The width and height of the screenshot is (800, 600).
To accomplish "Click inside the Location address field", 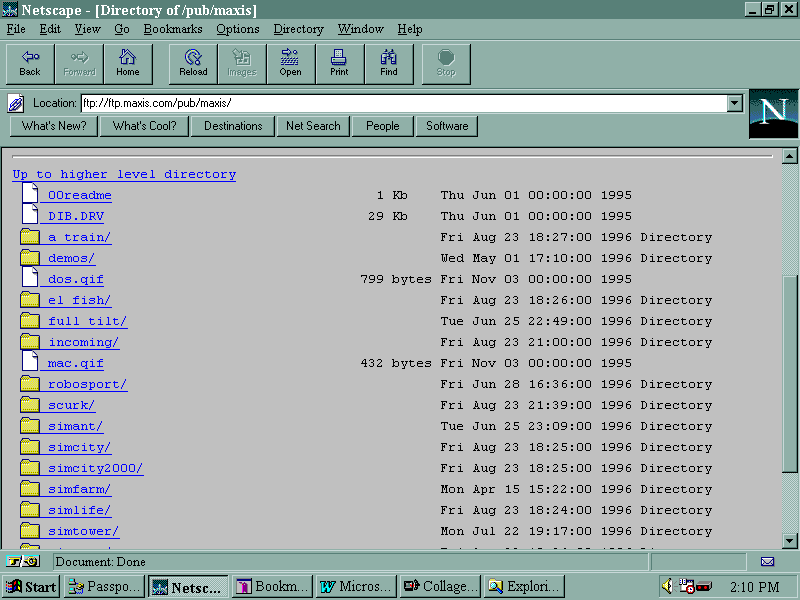I will pyautogui.click(x=400, y=103).
